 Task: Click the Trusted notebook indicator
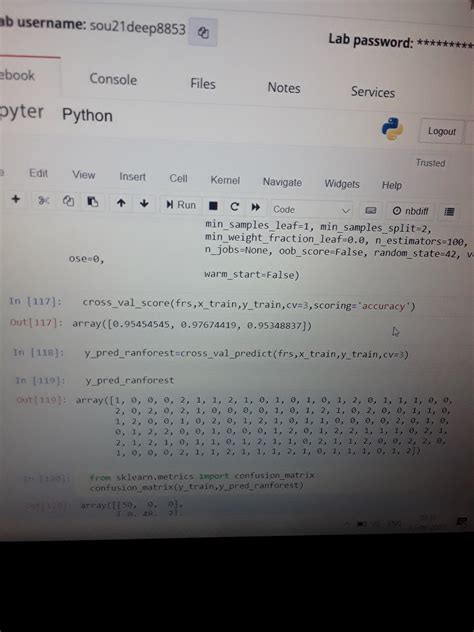tap(430, 163)
